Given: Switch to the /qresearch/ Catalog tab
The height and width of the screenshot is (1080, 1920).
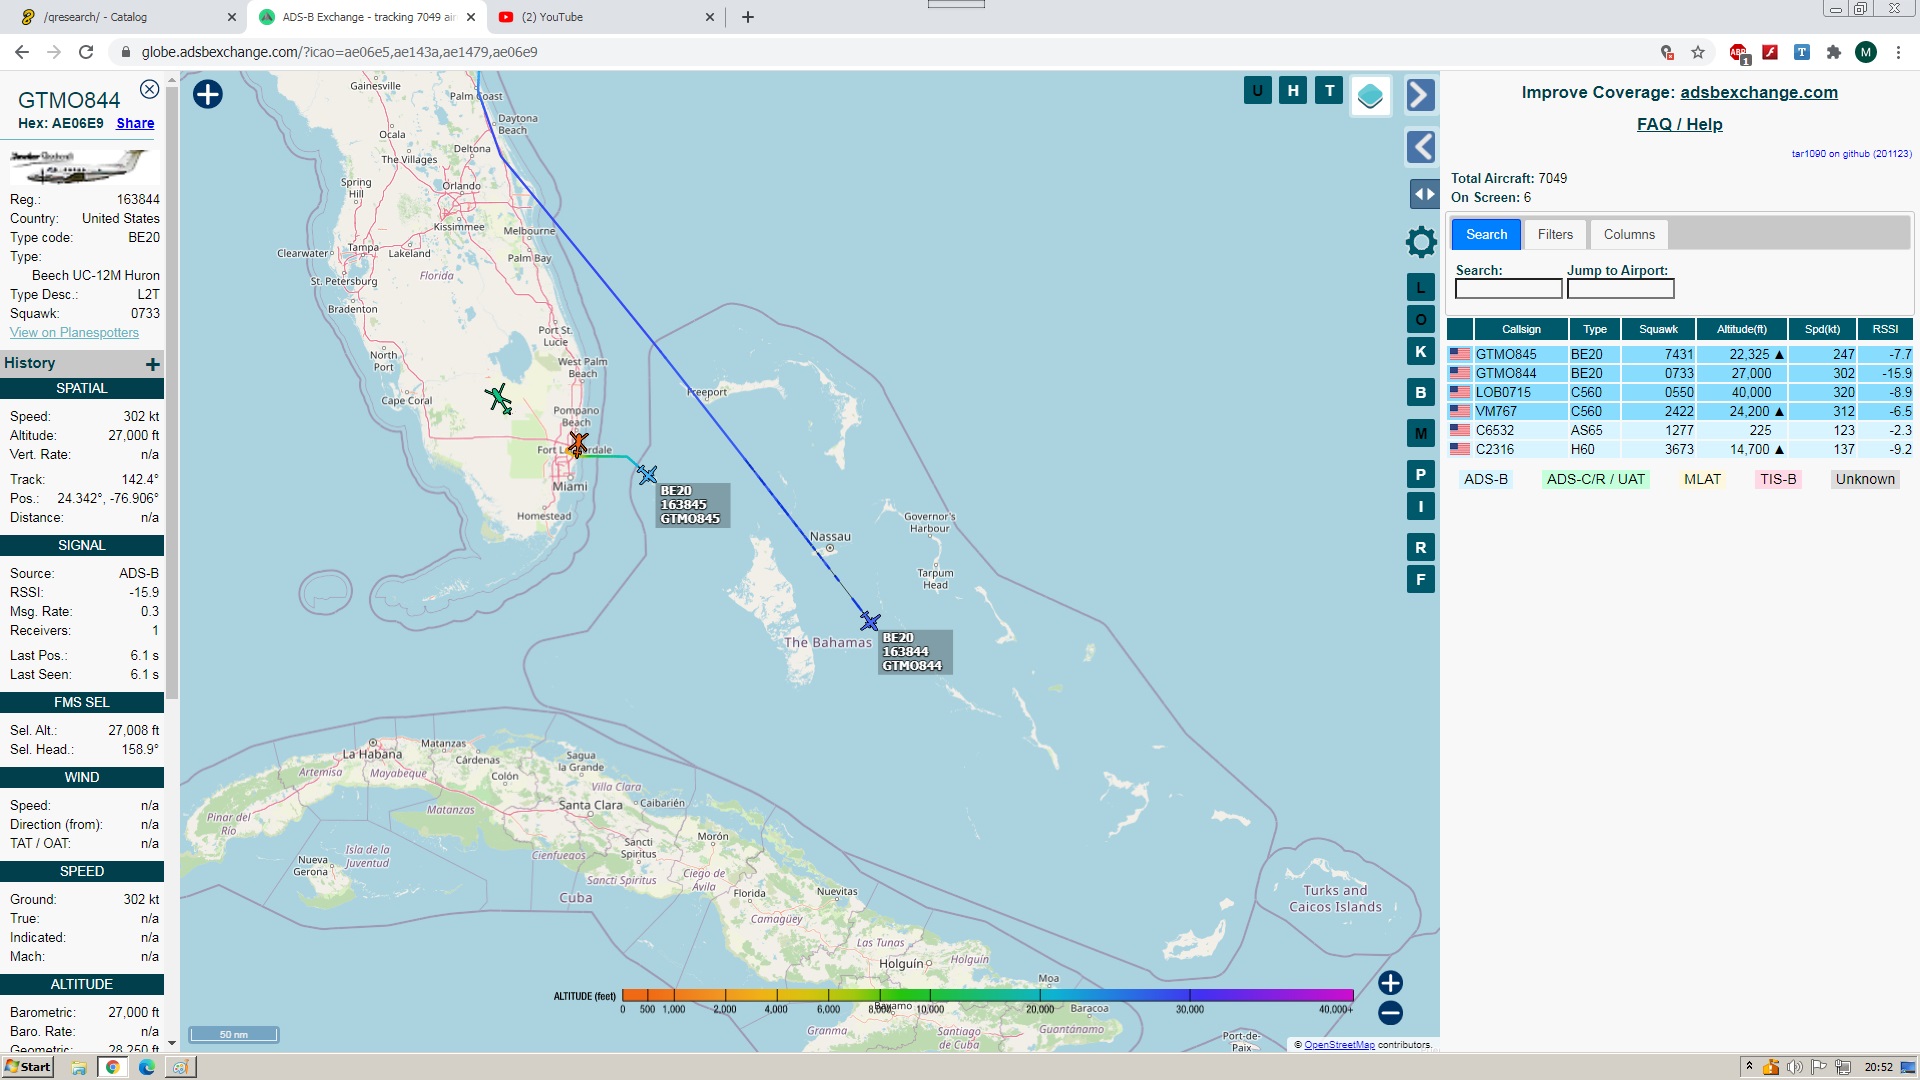Looking at the screenshot, I should (127, 17).
